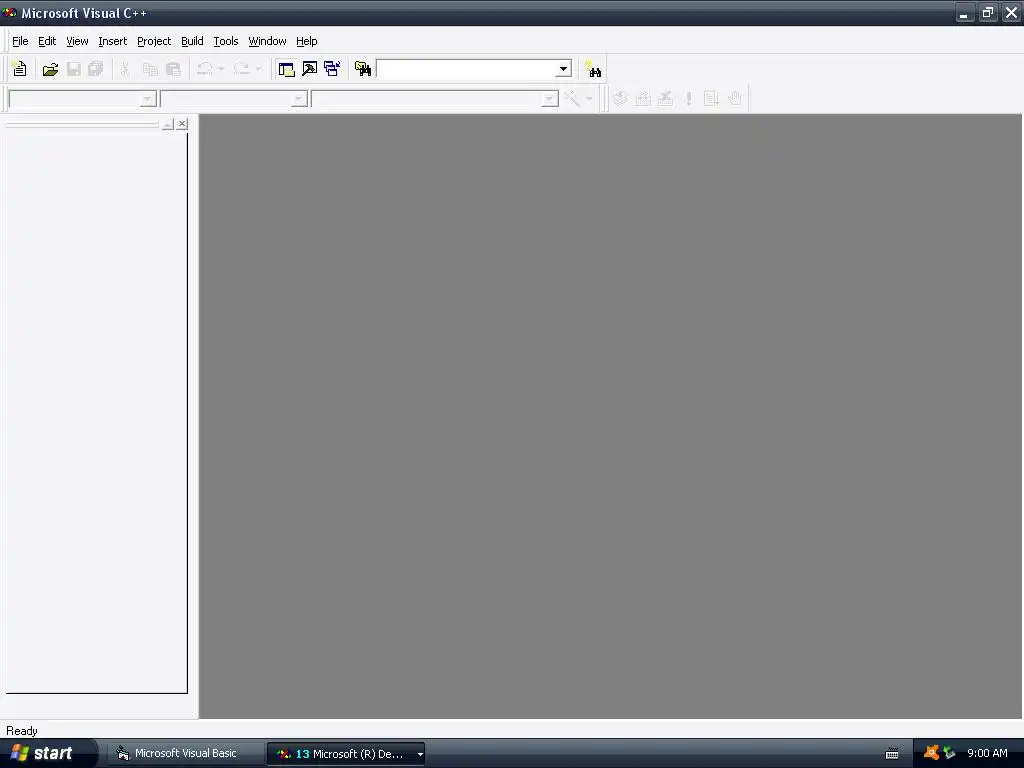The height and width of the screenshot is (768, 1024).
Task: Open the Window List icon
Action: click(x=332, y=69)
